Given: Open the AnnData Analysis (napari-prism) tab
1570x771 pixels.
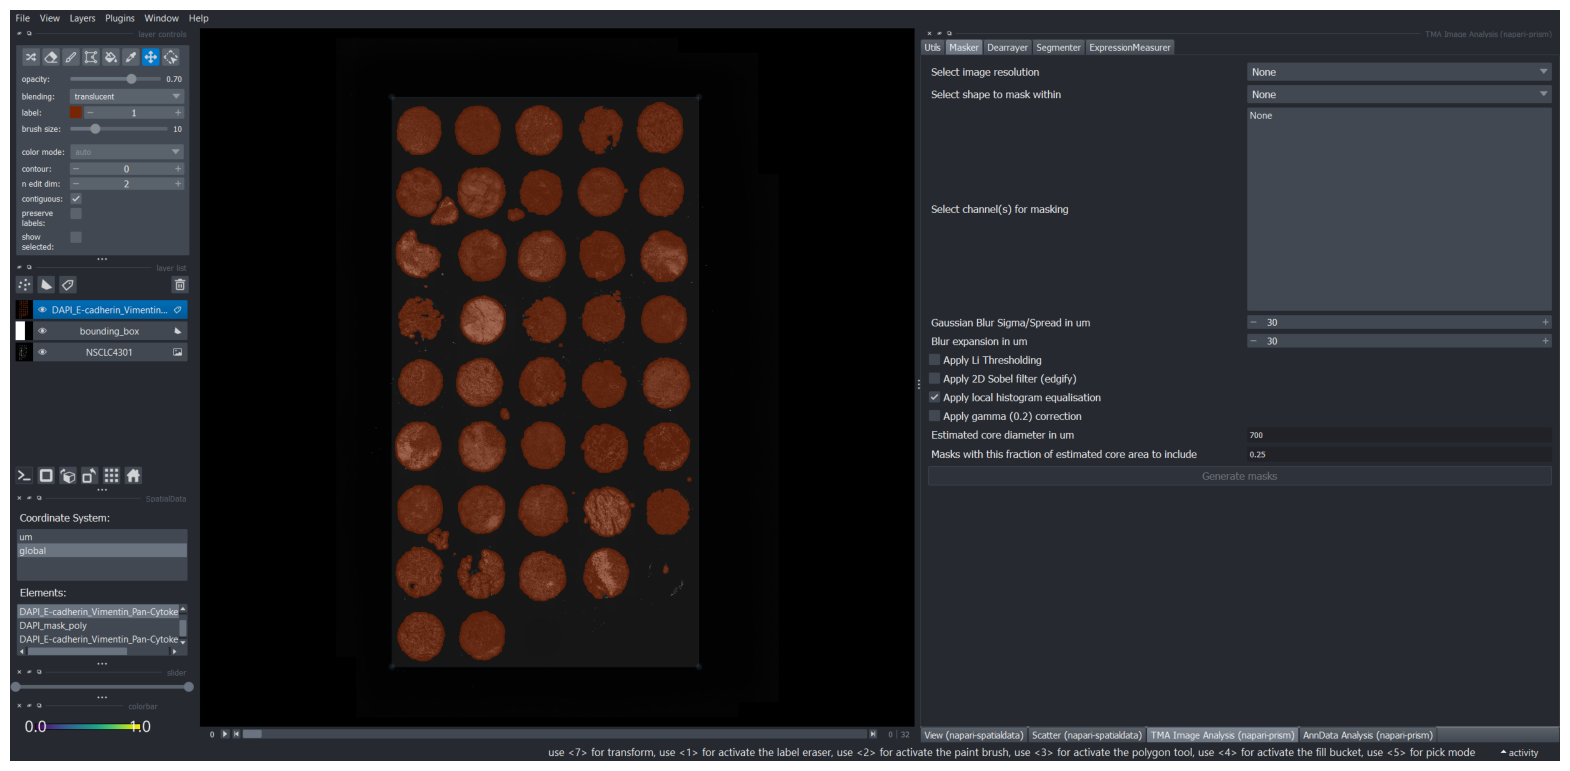Looking at the screenshot, I should (x=1367, y=735).
